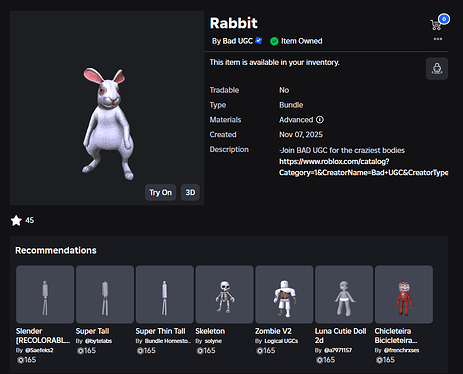The image size is (463, 374).
Task: Click the Slender [RECOLORABL... title
Action: point(43,336)
